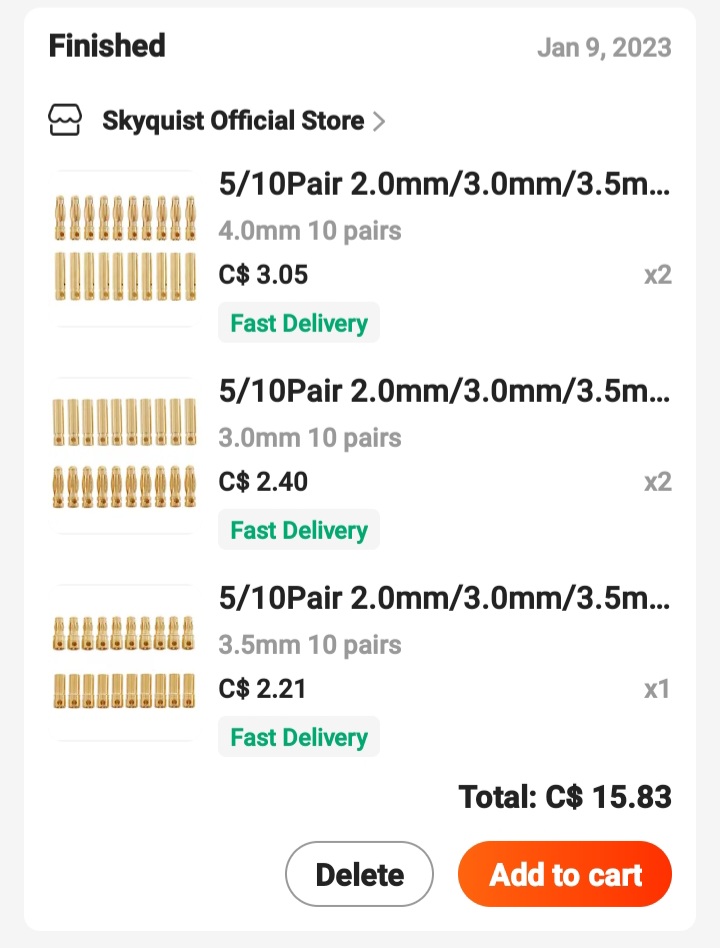Open Skyquist Official Store chevron arrow
This screenshot has width=720, height=948.
tap(379, 122)
